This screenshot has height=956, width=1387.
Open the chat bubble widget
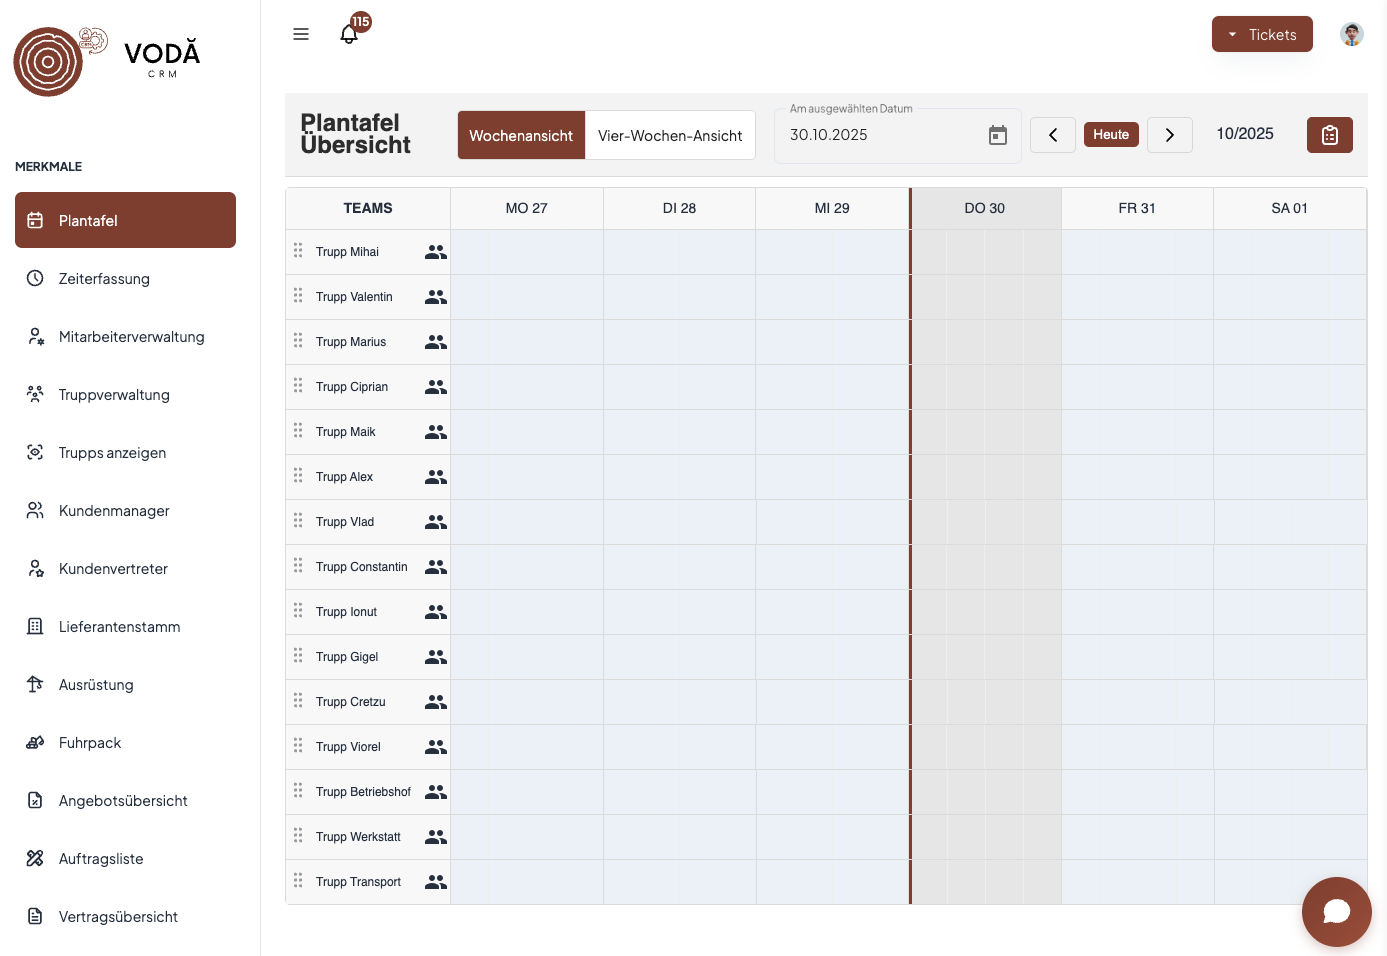[x=1336, y=911]
